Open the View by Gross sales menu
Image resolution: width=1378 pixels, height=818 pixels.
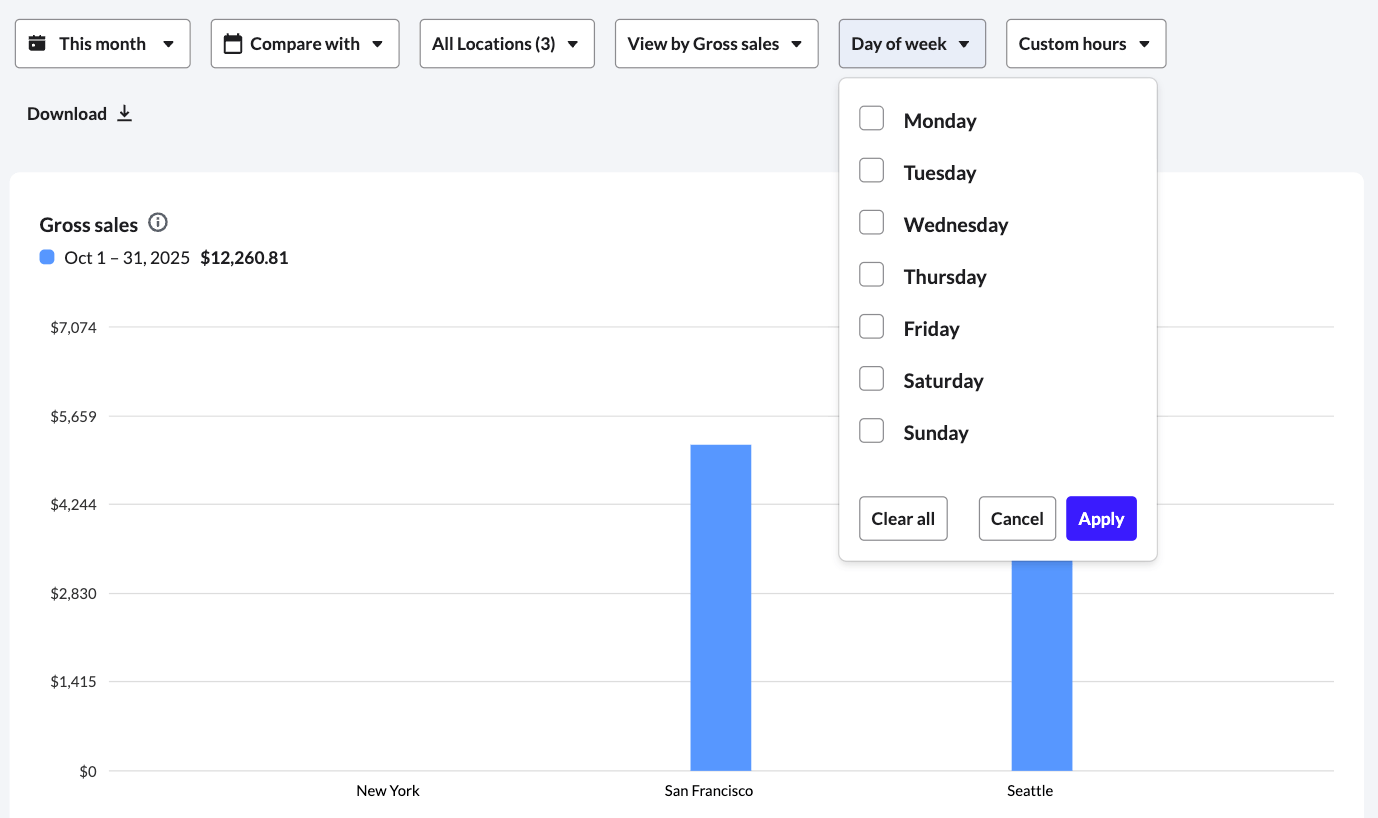[x=716, y=43]
